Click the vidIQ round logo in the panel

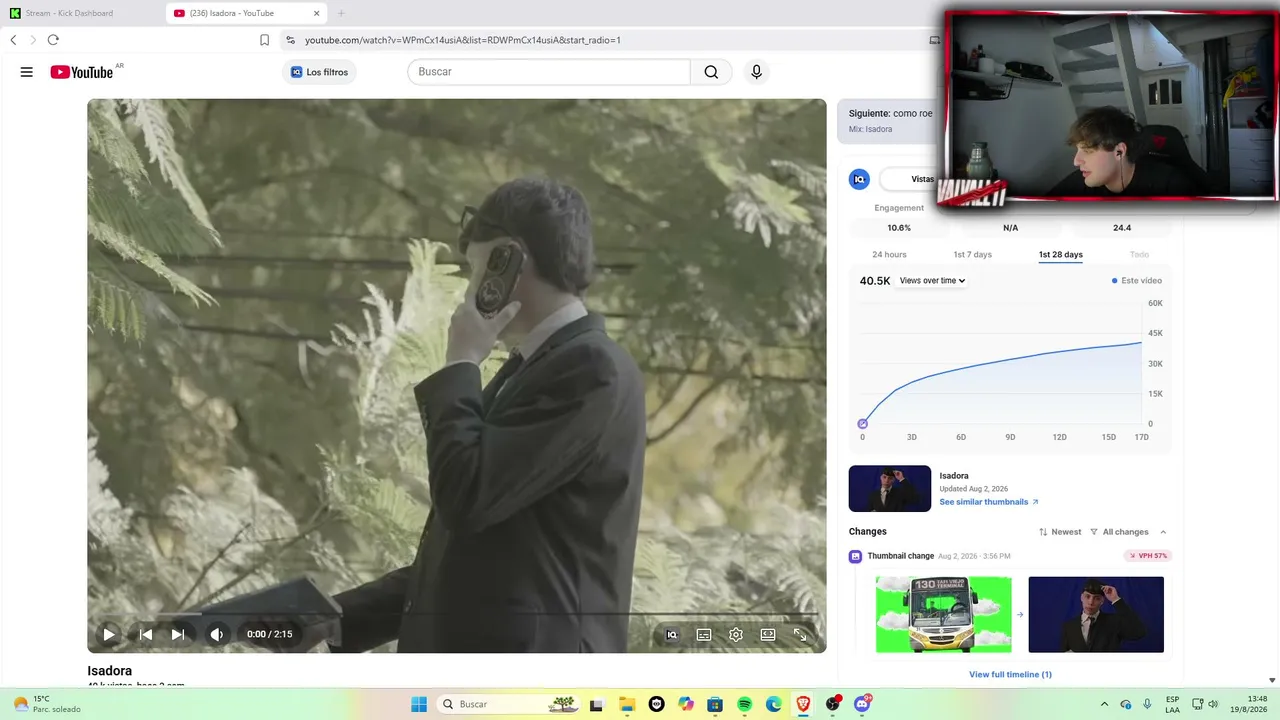[x=859, y=179]
